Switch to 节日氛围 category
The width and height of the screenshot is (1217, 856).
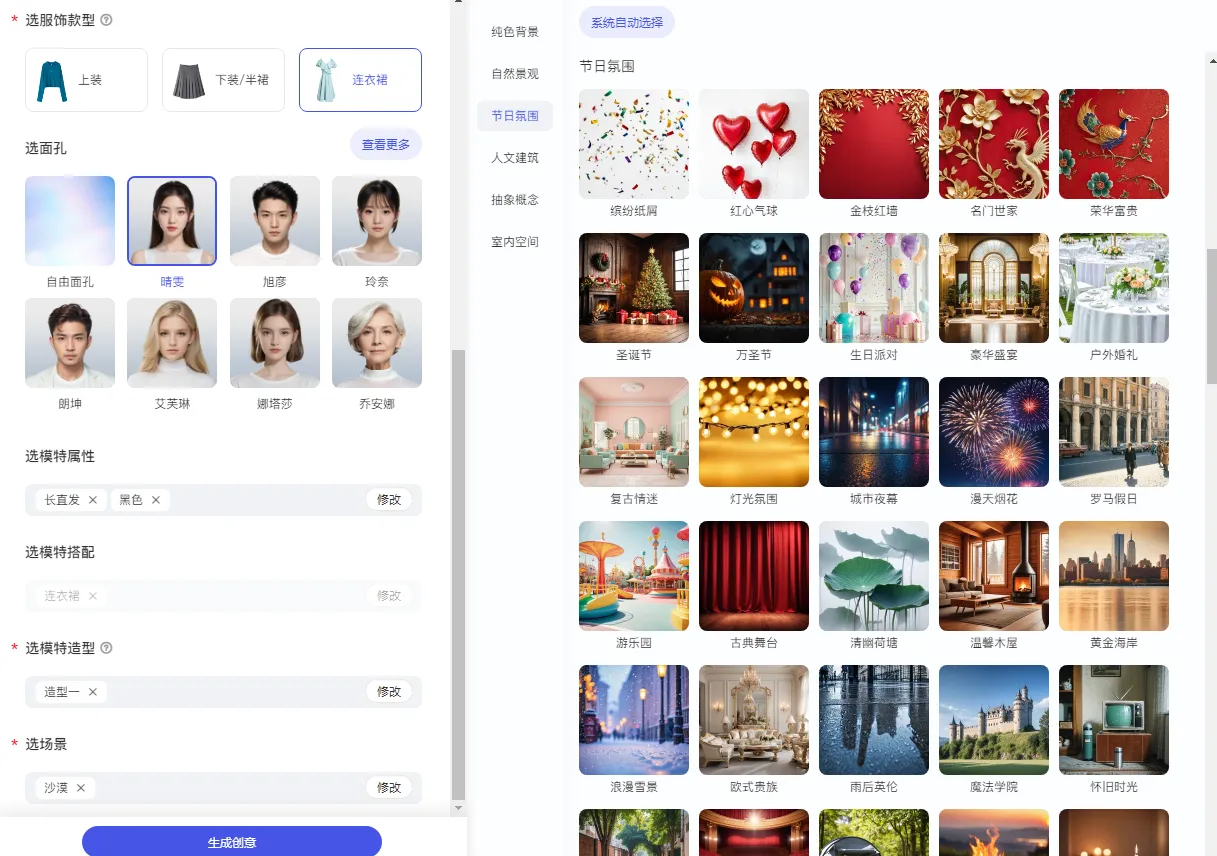click(515, 116)
